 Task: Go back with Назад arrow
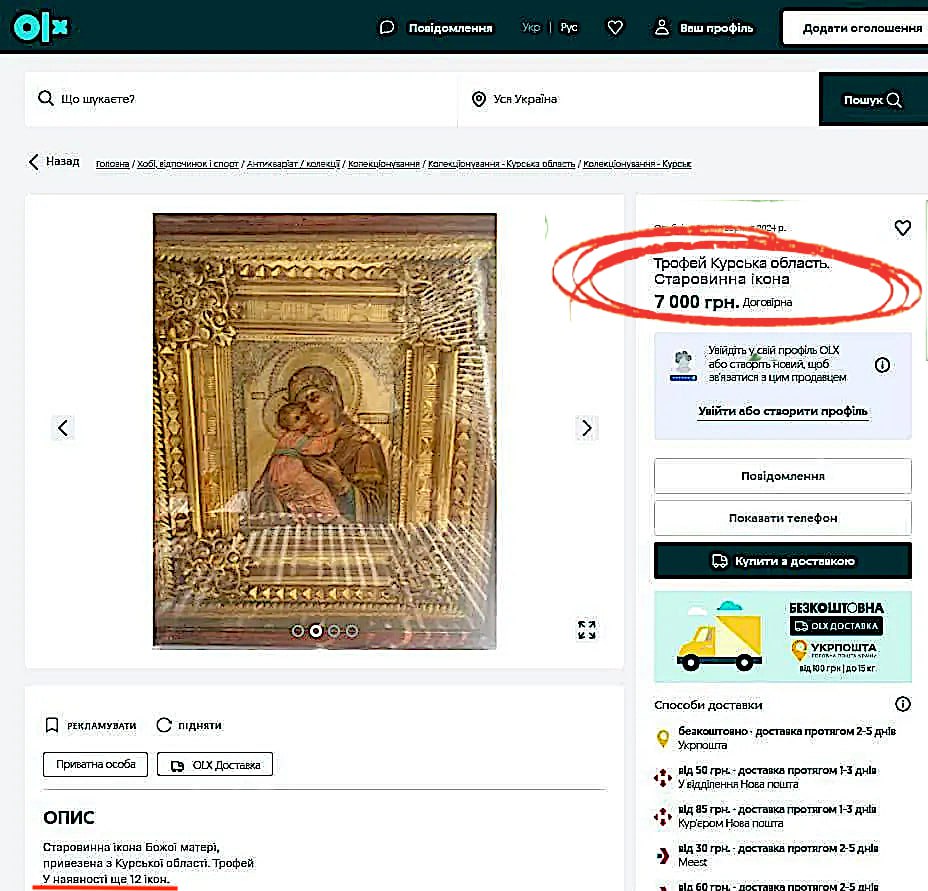tap(54, 161)
